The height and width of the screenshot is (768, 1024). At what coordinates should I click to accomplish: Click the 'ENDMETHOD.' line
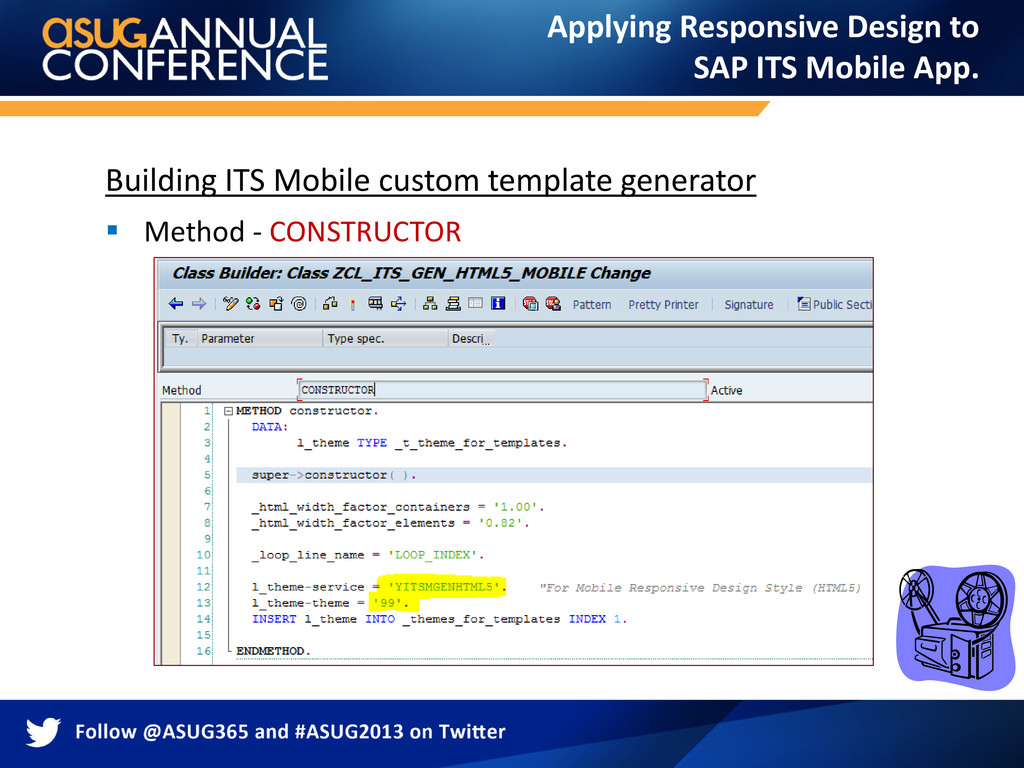273,651
